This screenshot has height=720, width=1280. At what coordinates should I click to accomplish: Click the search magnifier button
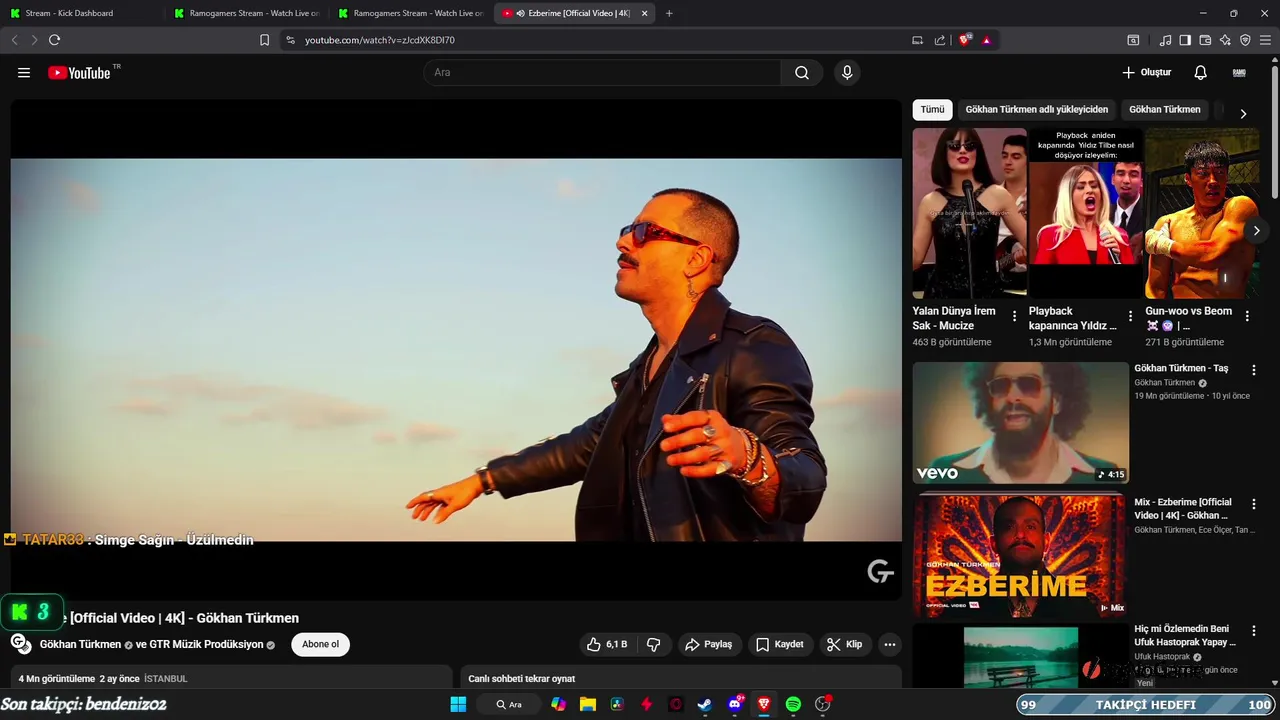802,73
